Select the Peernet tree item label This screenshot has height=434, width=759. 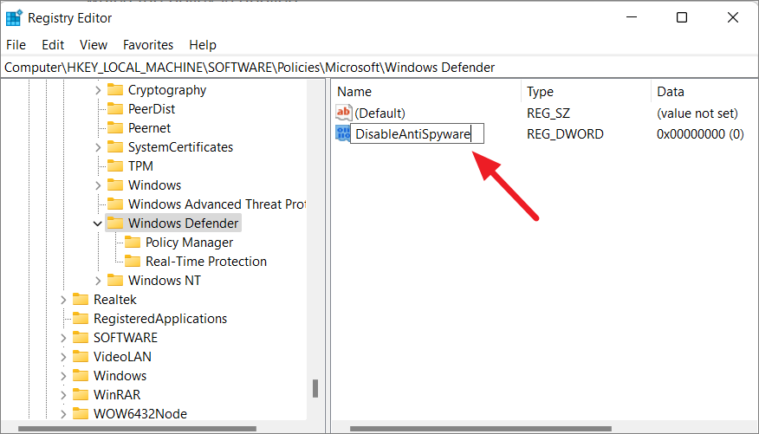point(150,128)
